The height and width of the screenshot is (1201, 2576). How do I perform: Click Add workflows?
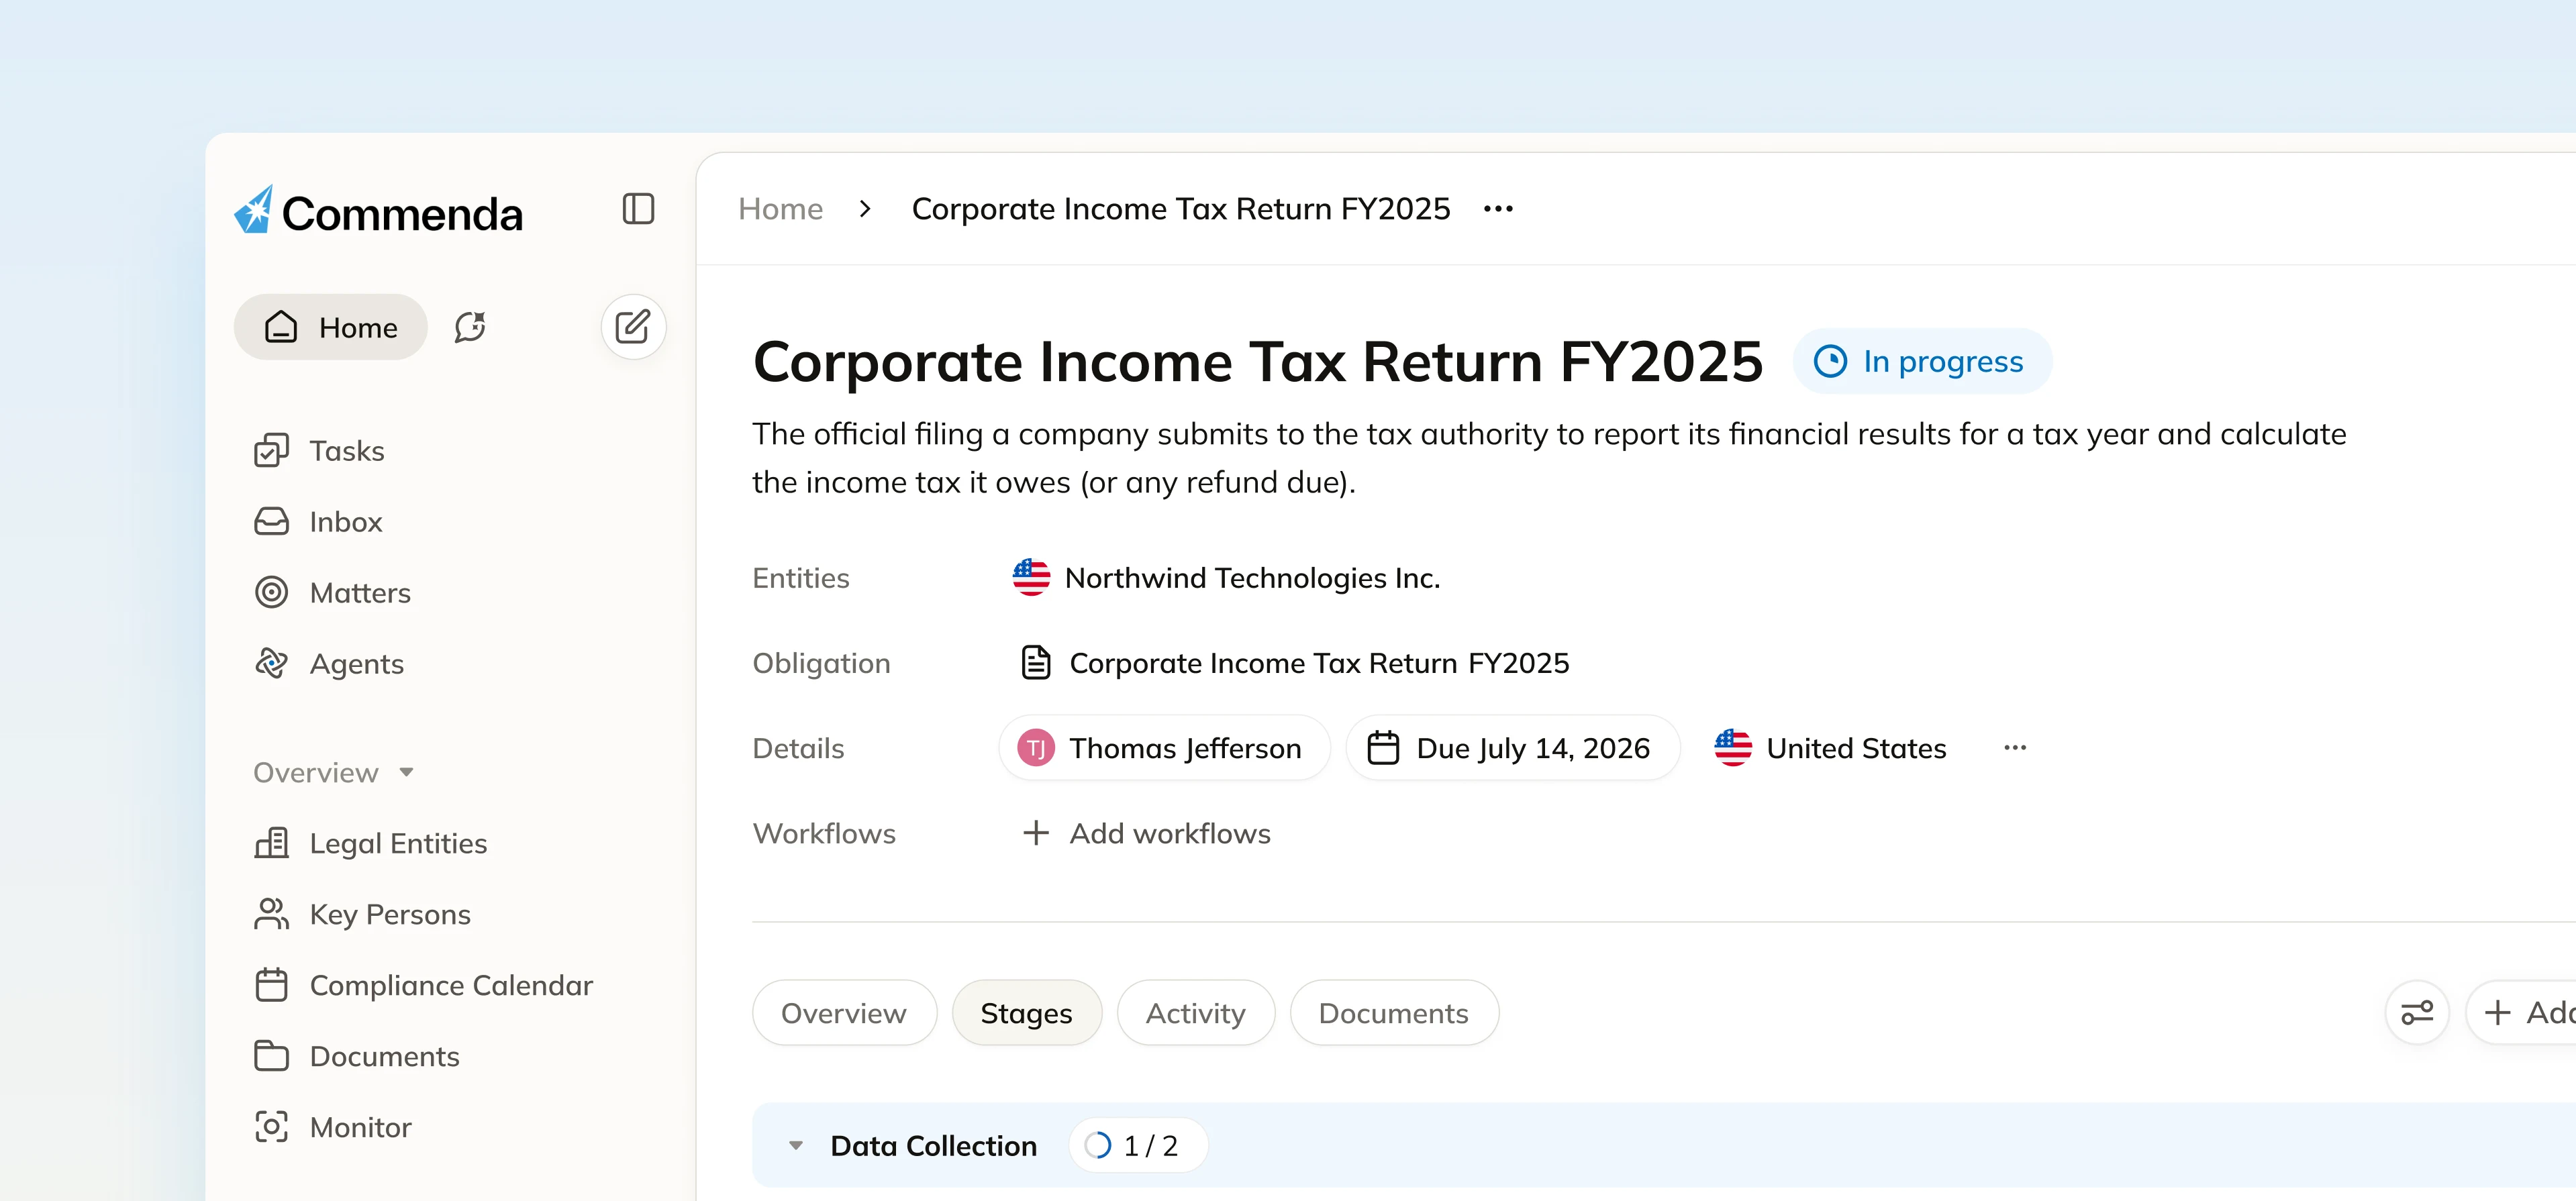click(x=1146, y=834)
